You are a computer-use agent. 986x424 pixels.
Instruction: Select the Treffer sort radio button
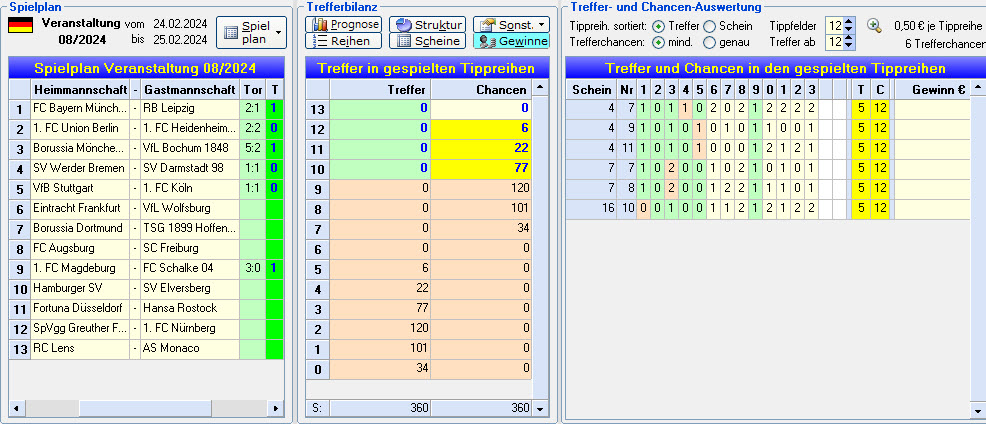pos(658,26)
